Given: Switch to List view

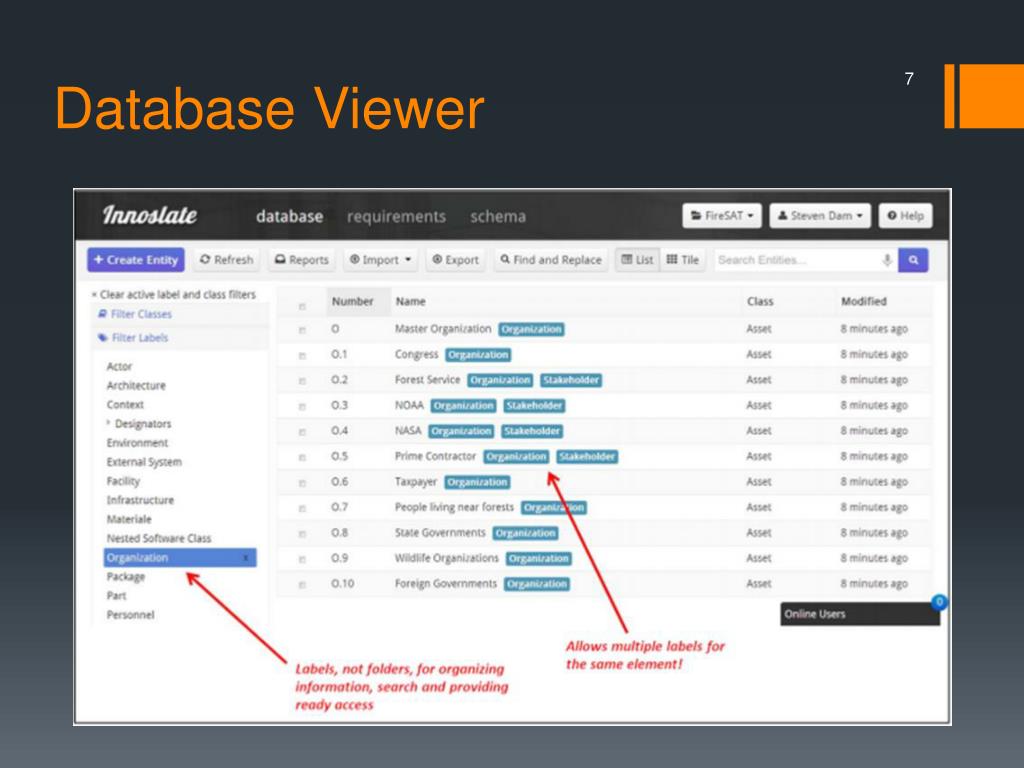Looking at the screenshot, I should pos(637,260).
